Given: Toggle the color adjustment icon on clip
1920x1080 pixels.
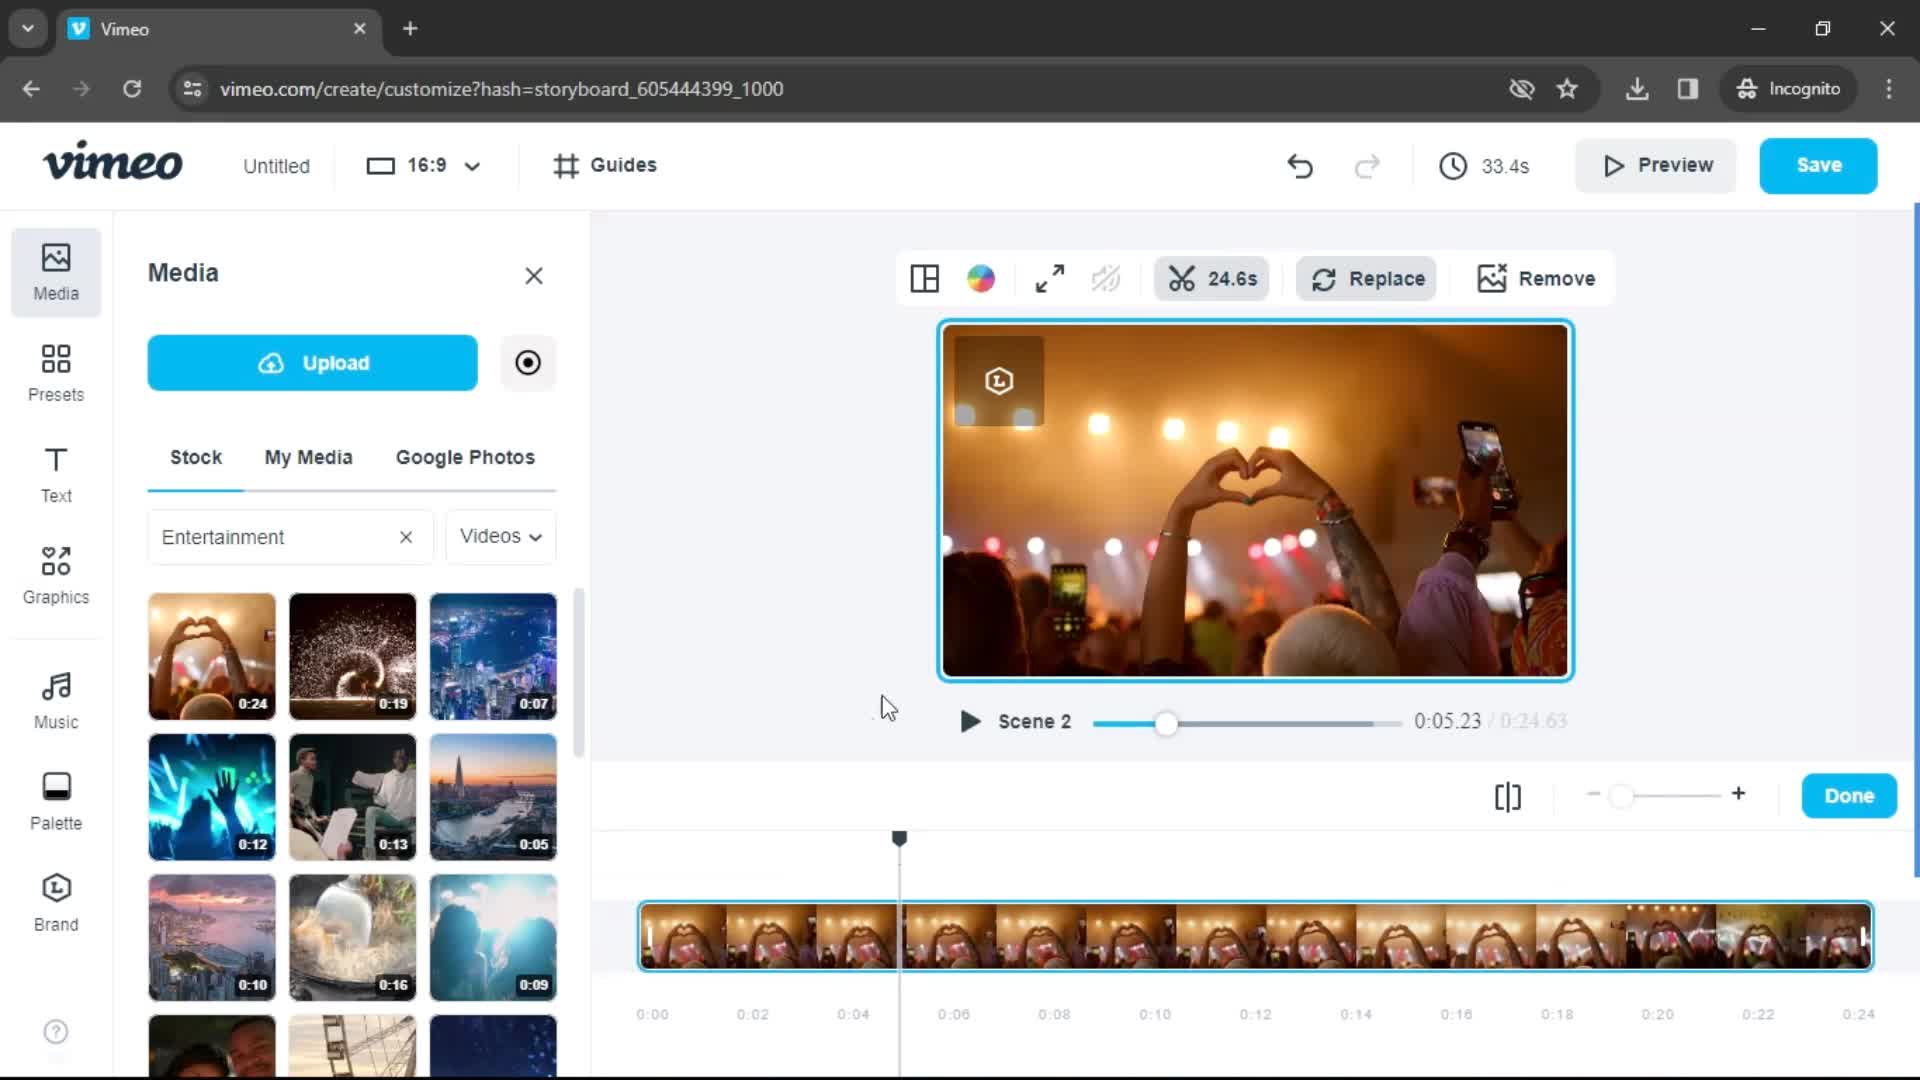Looking at the screenshot, I should (981, 278).
